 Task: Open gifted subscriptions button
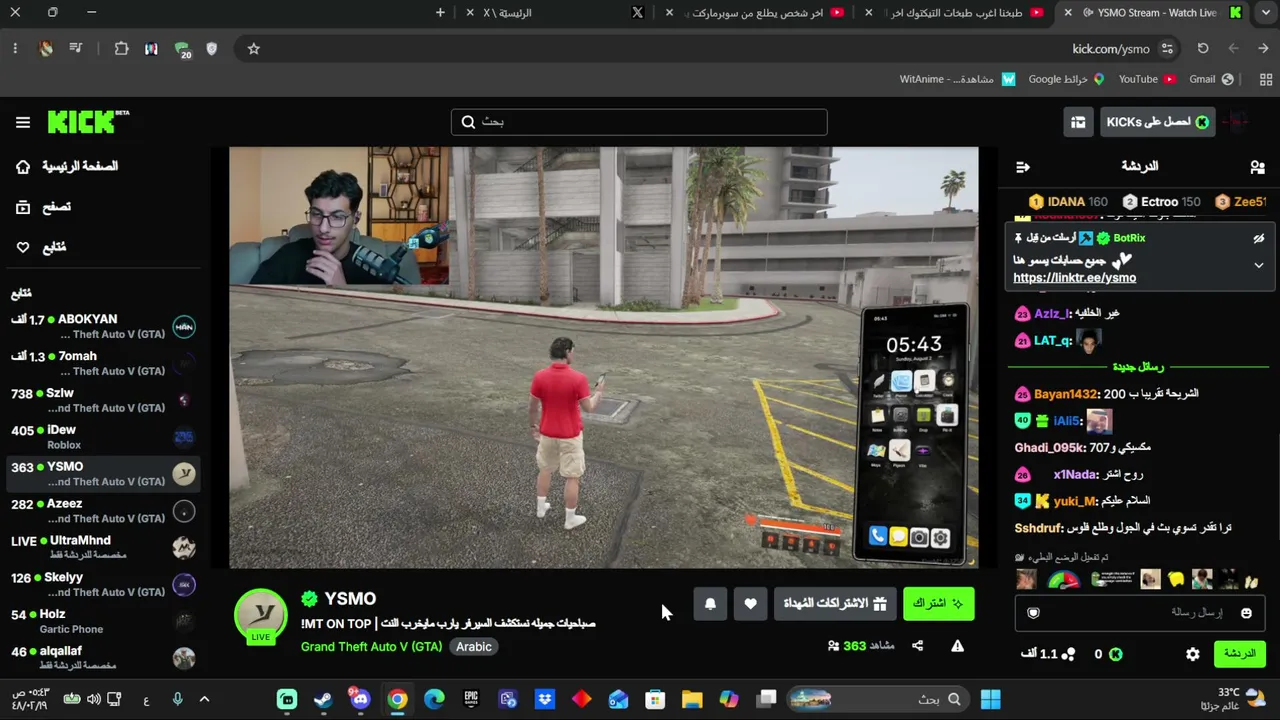tap(835, 603)
